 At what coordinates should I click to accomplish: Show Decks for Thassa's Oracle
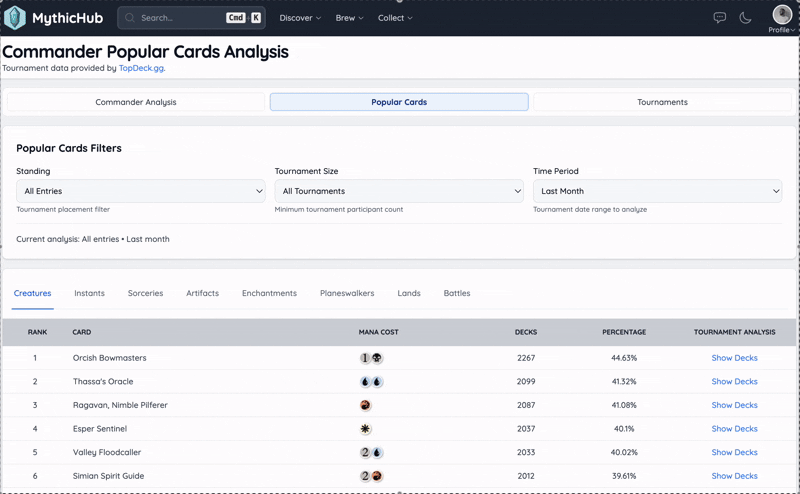tap(734, 381)
